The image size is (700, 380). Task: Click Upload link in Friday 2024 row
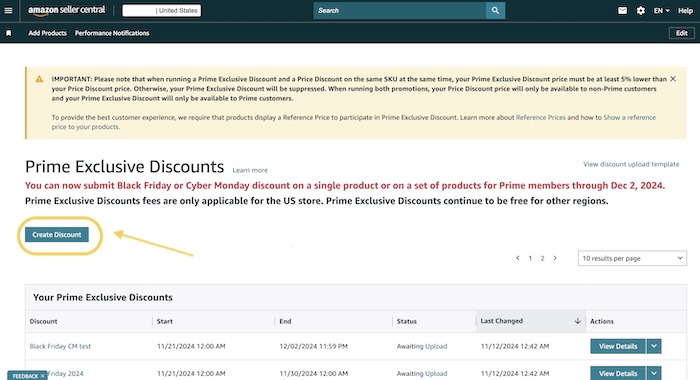[436, 373]
